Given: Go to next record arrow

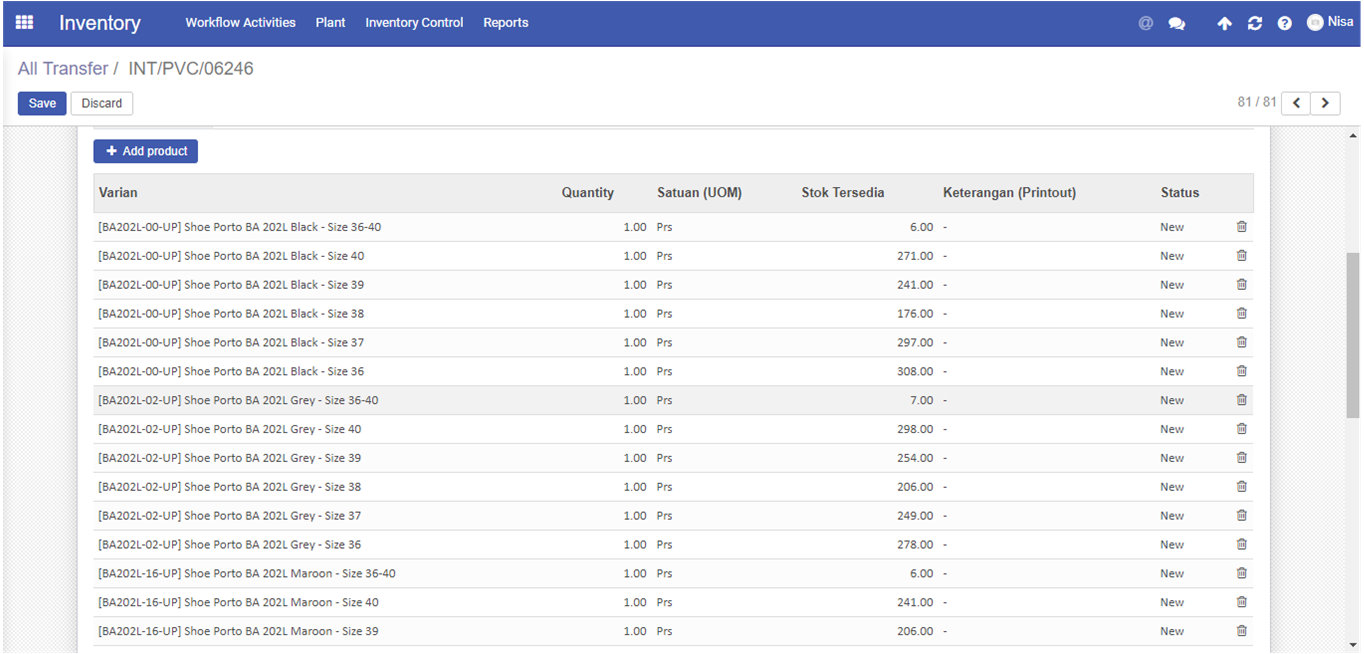Looking at the screenshot, I should (x=1326, y=103).
